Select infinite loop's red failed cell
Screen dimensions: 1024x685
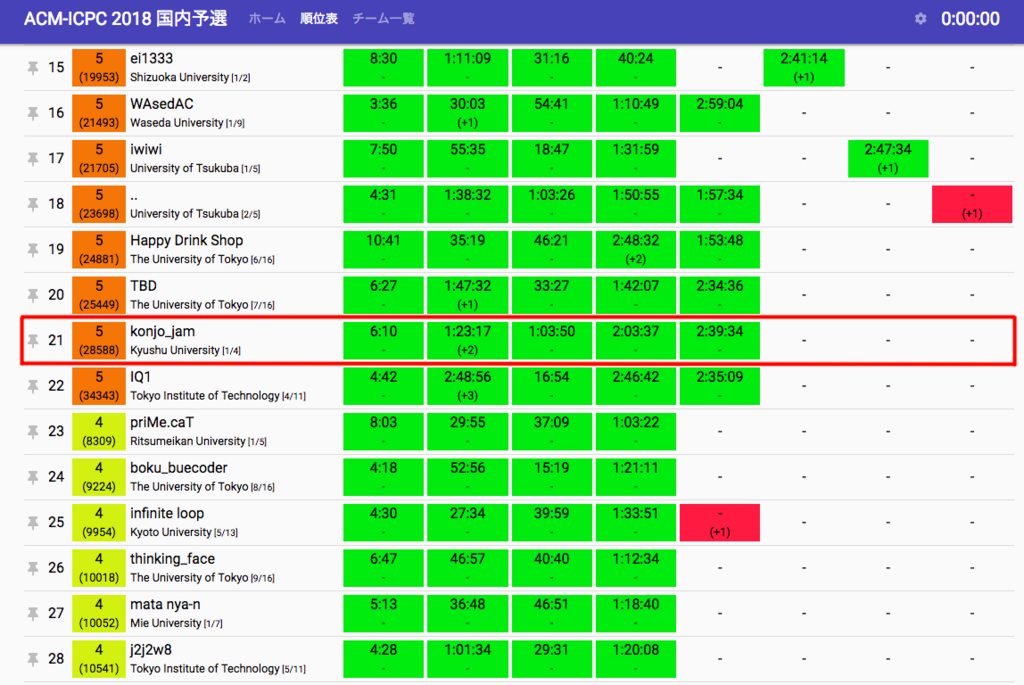click(720, 522)
